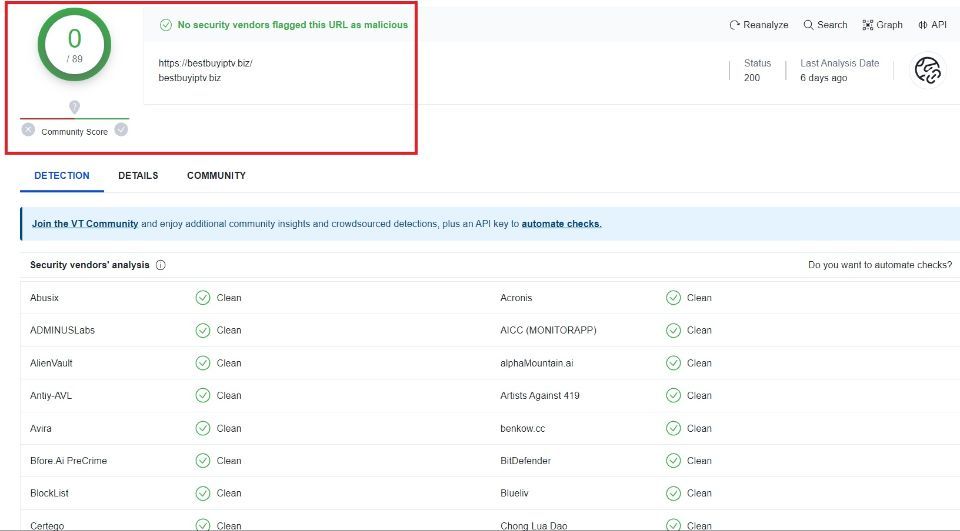The image size is (960, 531).
Task: Click the info icon beside Security vendors' analysis
Action: pos(160,265)
